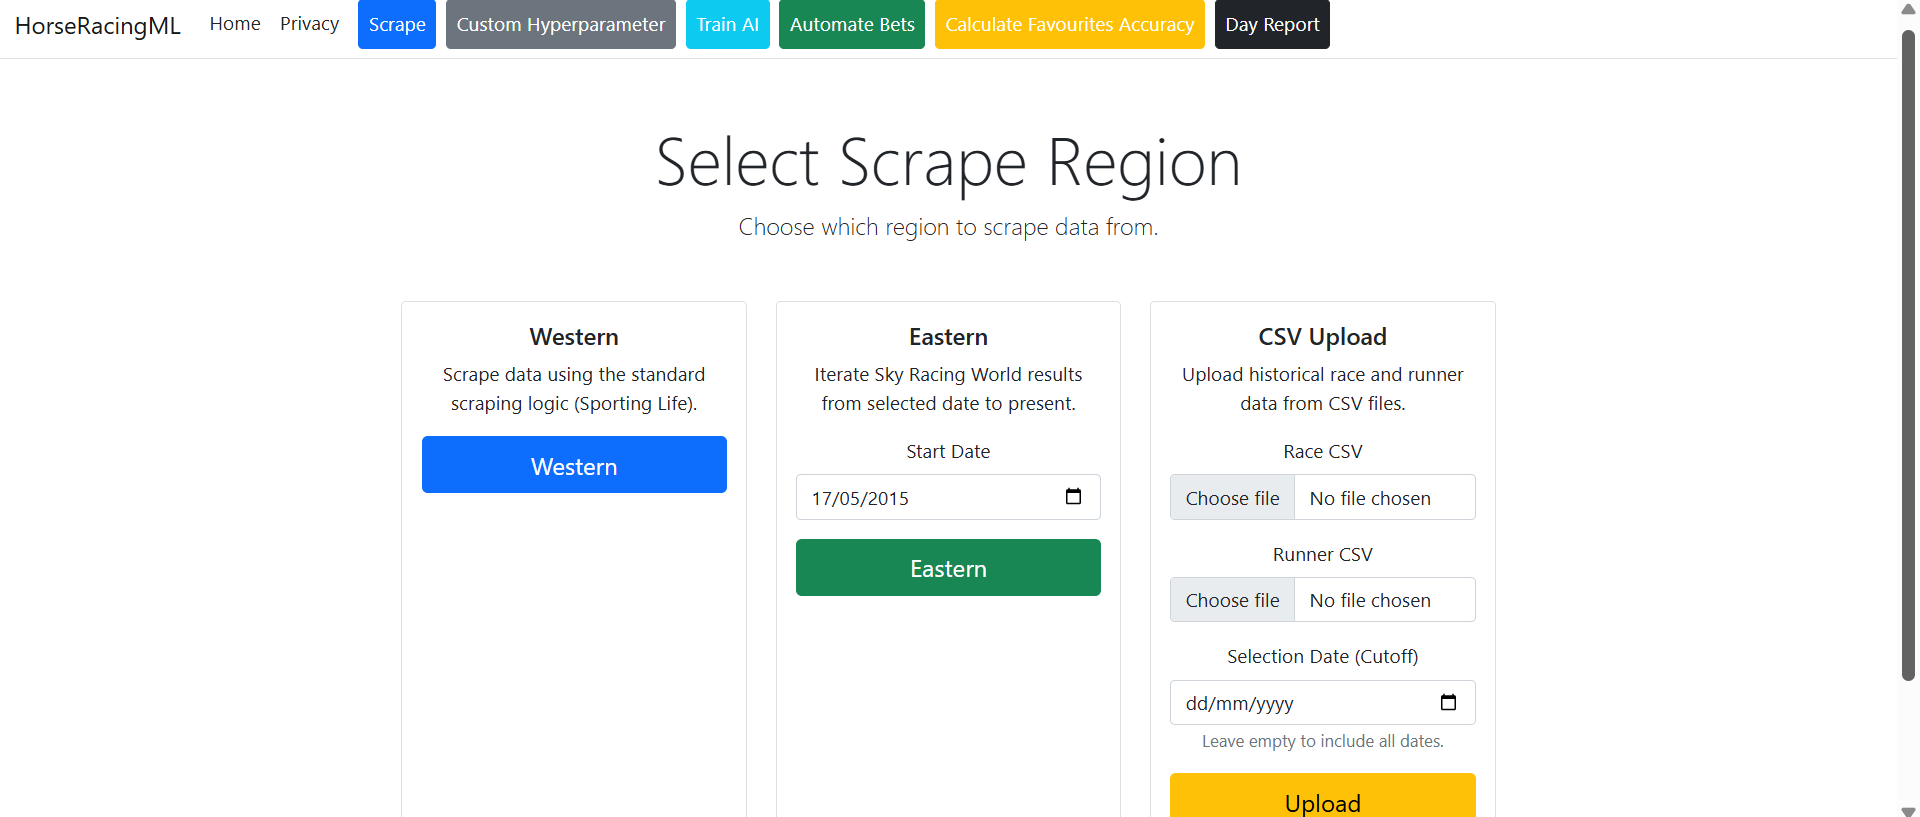Screen dimensions: 1920x817
Task: Click the Selection Date dd/mm/yyyy field
Action: coord(1323,703)
